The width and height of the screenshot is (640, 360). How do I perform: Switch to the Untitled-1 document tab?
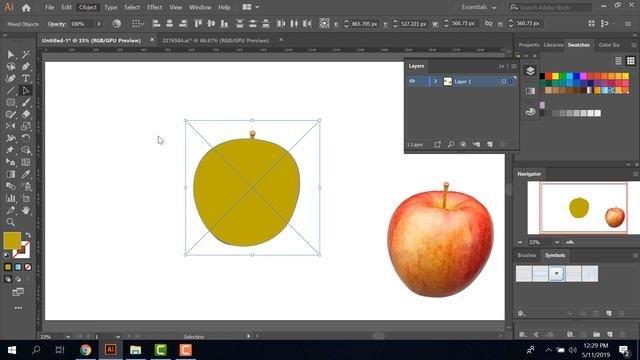coord(91,40)
